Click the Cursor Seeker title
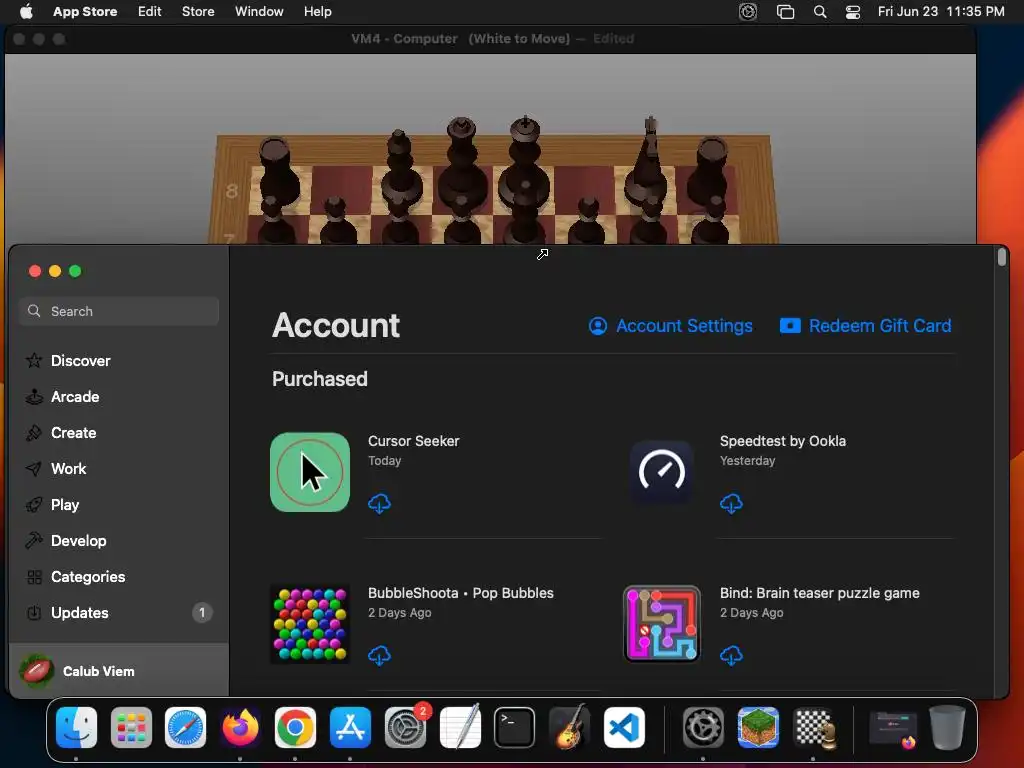 click(x=413, y=441)
